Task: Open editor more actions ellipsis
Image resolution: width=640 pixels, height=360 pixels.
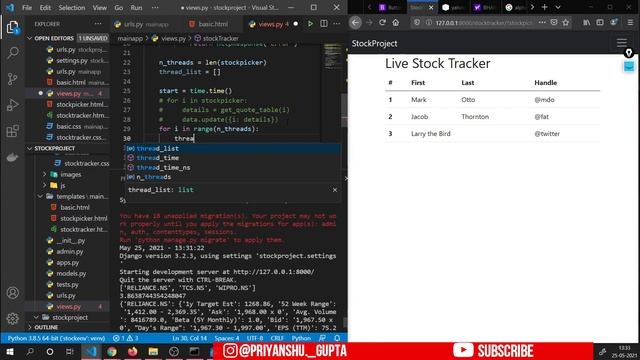Action: tap(337, 24)
